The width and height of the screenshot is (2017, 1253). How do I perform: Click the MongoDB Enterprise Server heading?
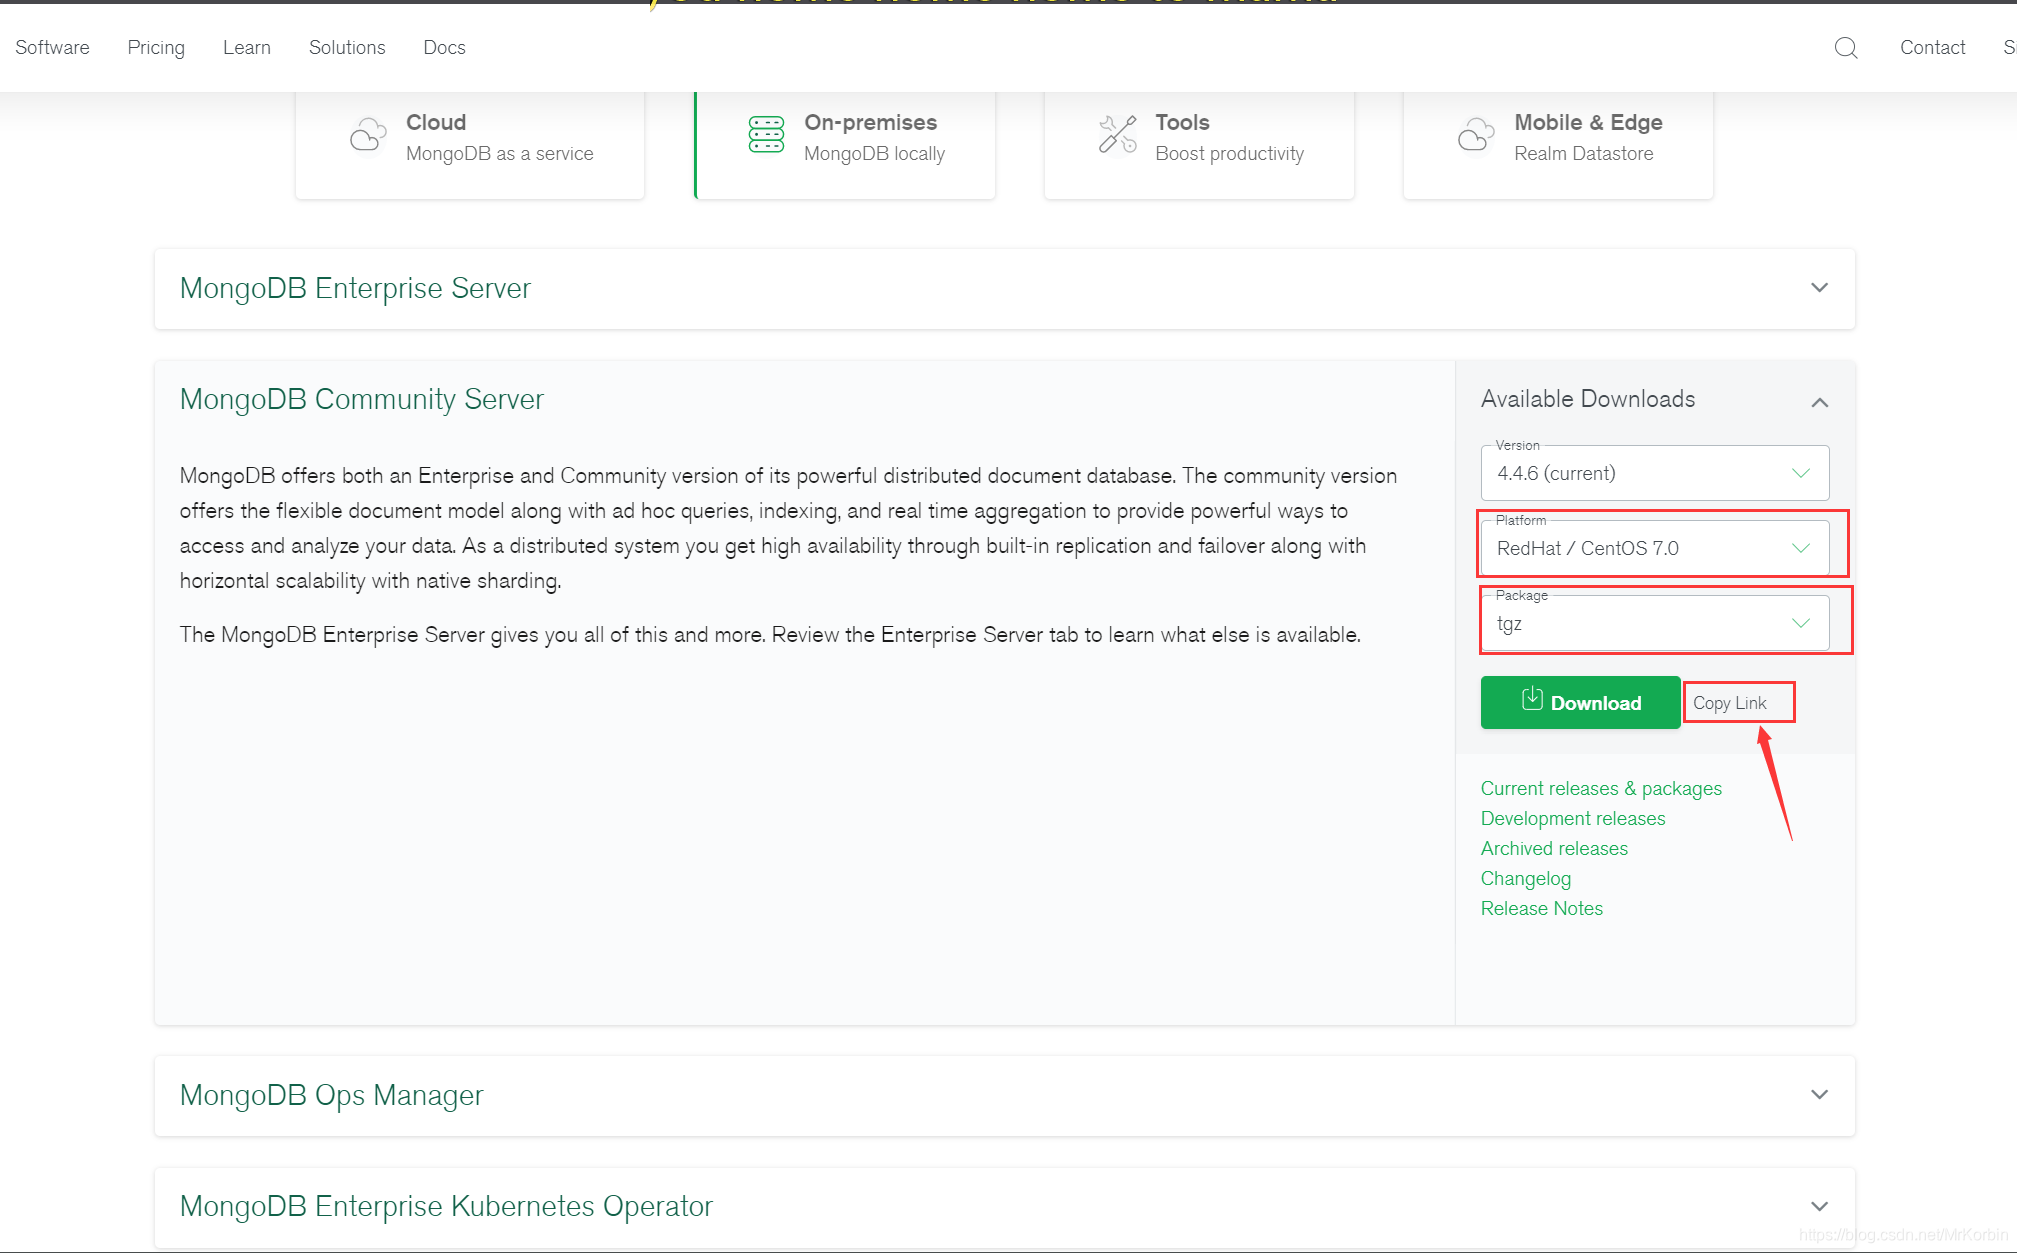pos(355,288)
